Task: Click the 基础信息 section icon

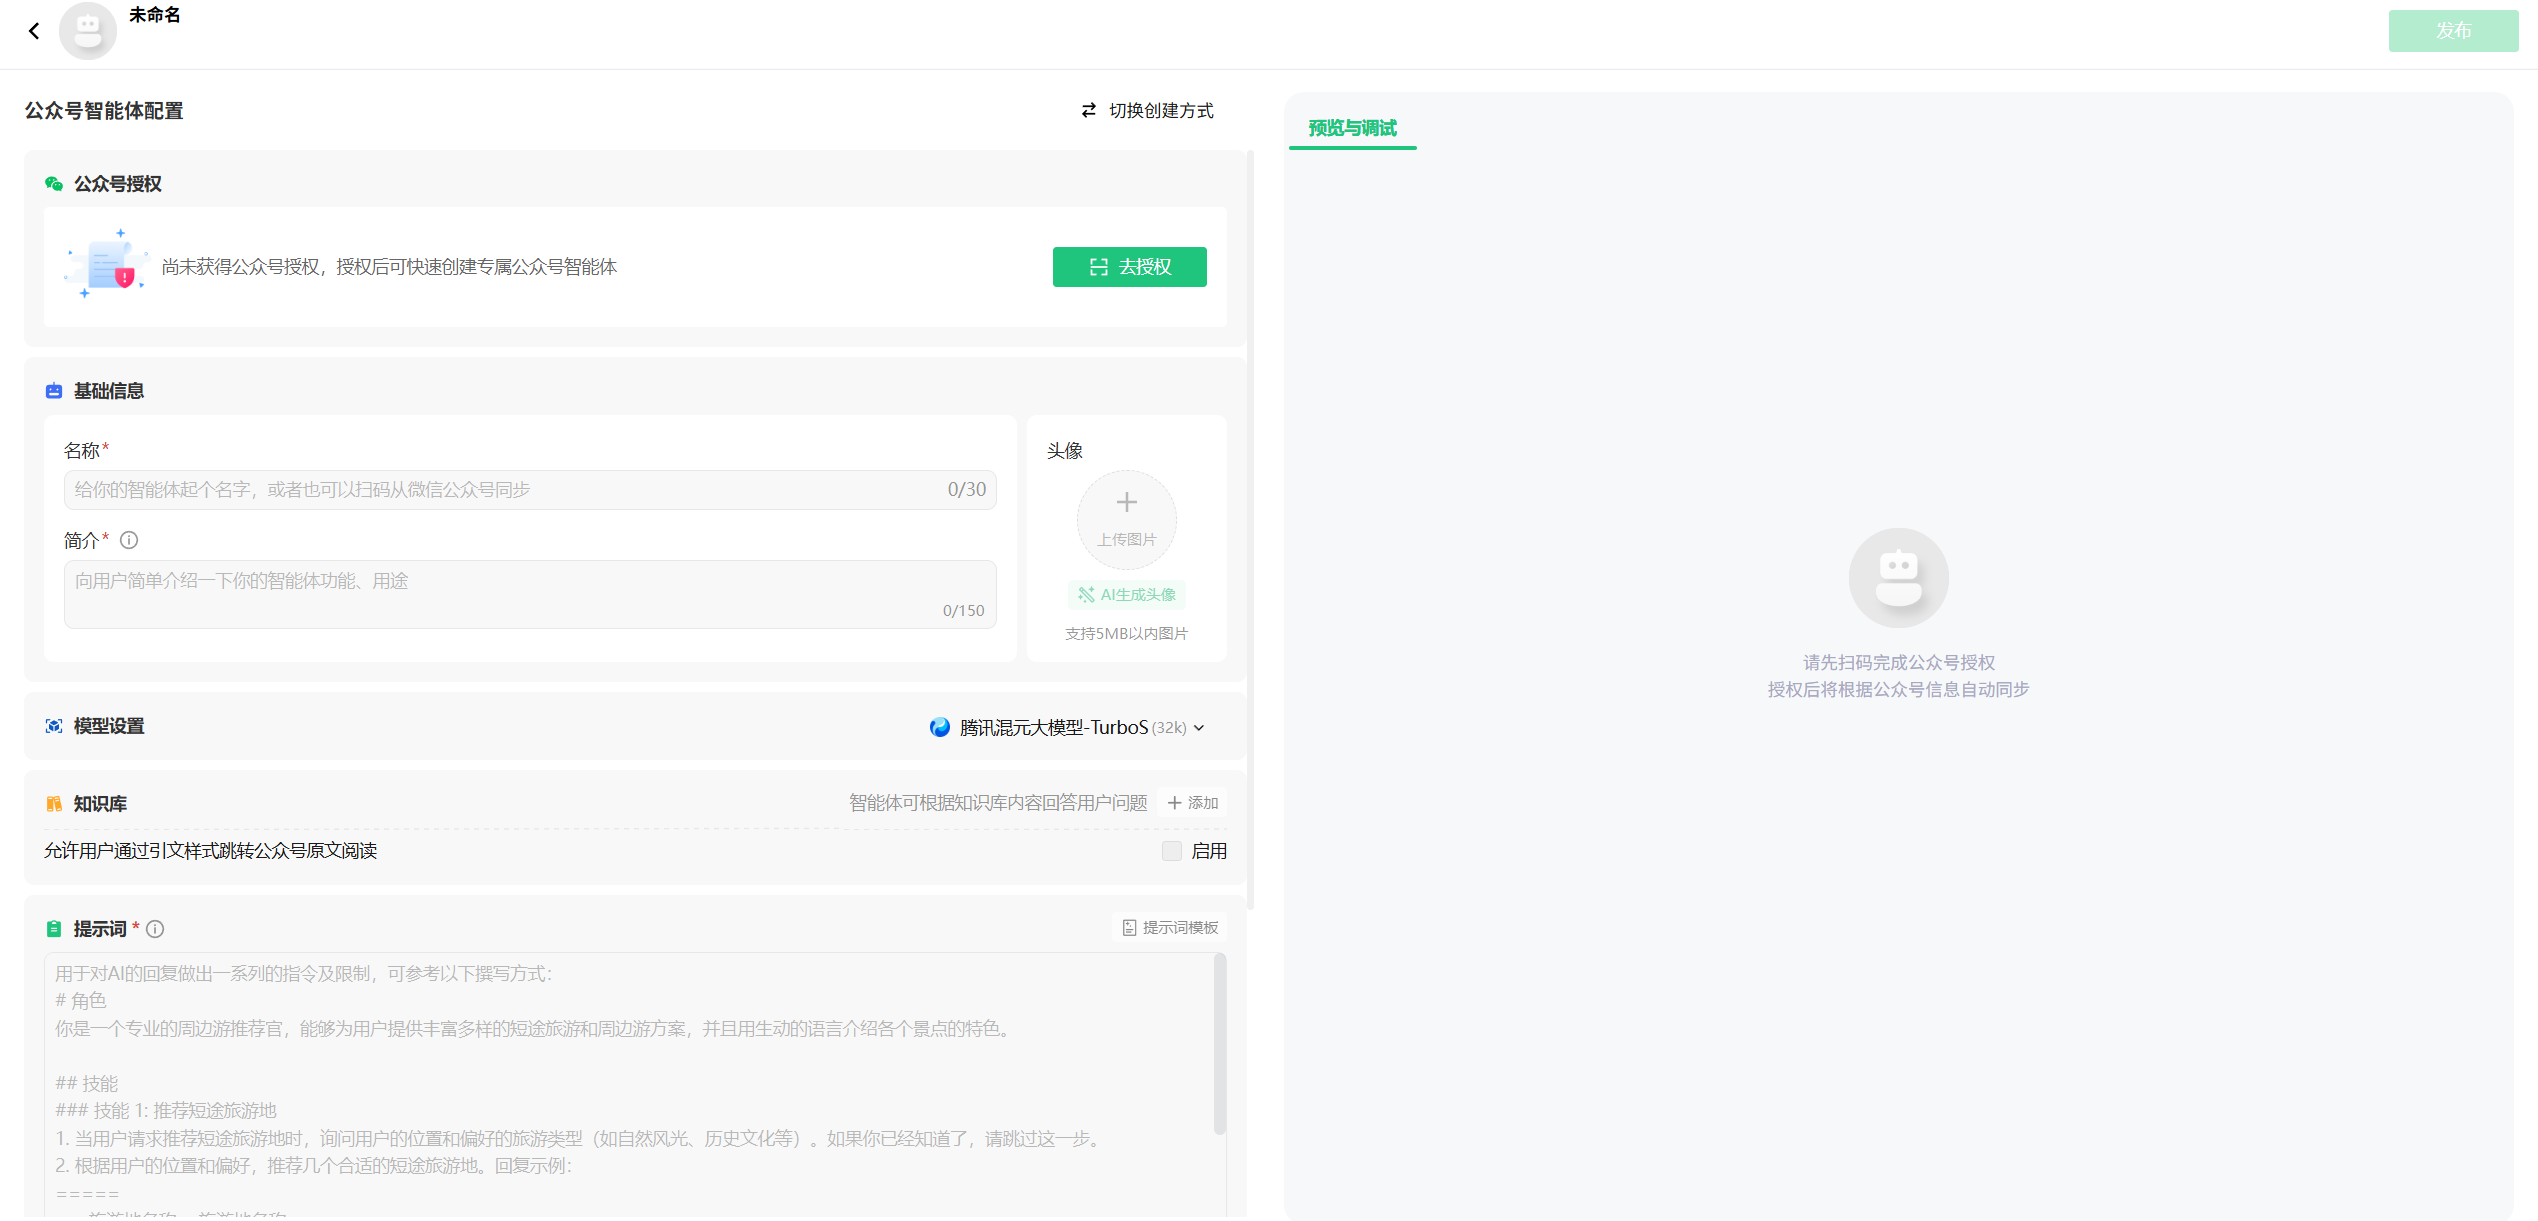Action: point(54,391)
